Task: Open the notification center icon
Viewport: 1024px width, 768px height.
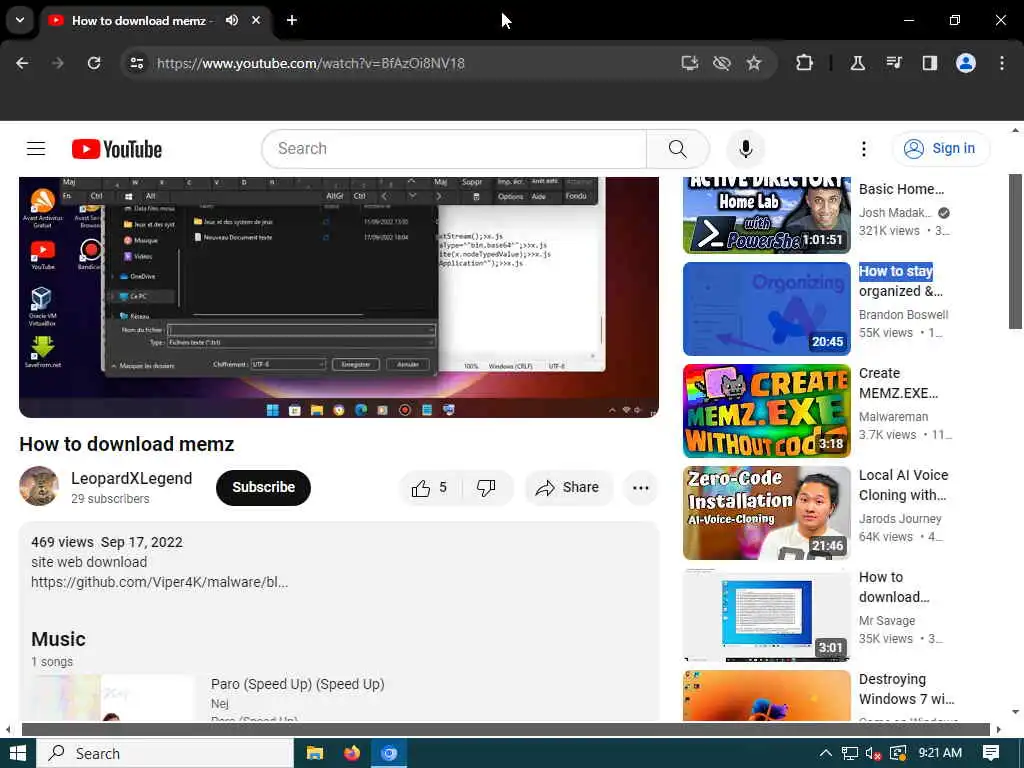Action: tap(991, 754)
